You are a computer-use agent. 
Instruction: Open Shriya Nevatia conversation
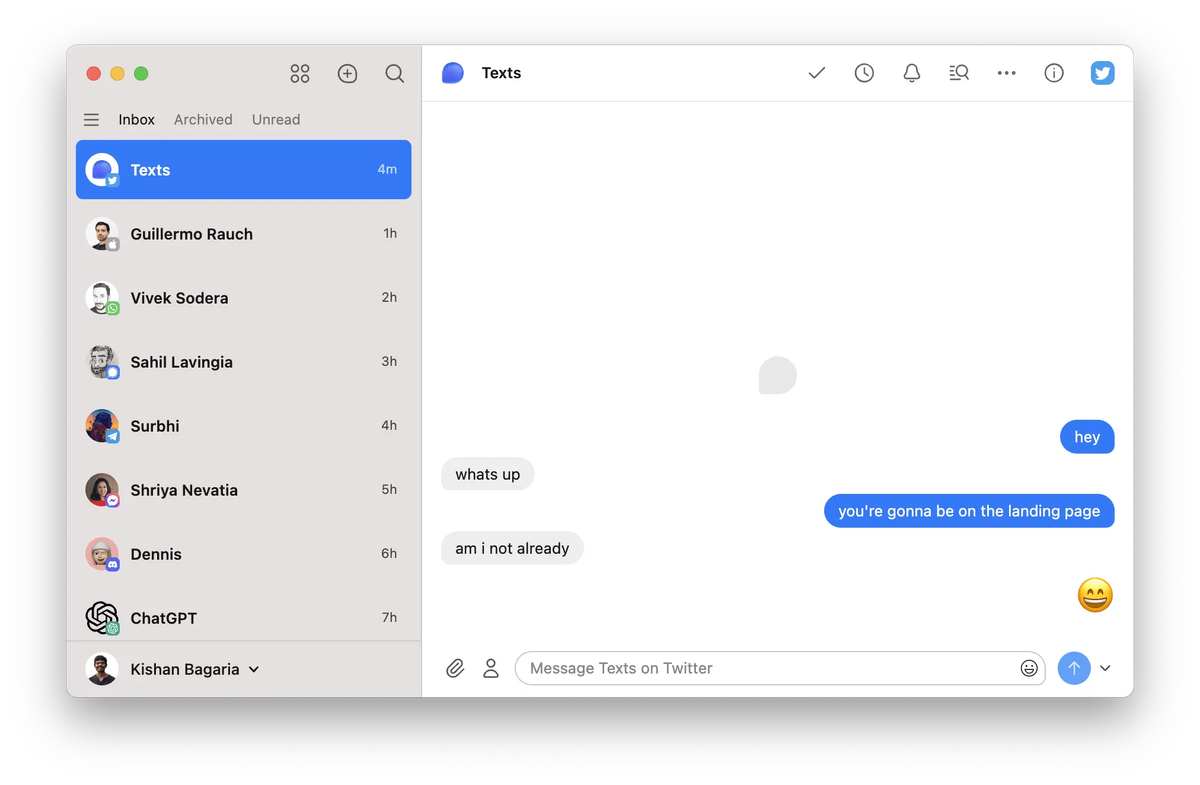(243, 490)
